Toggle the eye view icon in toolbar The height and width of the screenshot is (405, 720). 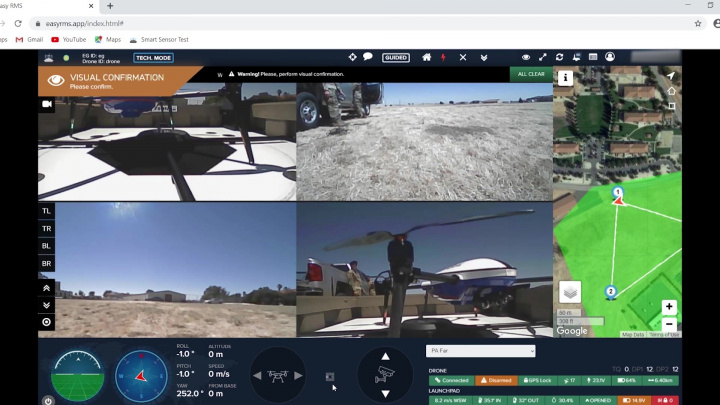pos(526,57)
